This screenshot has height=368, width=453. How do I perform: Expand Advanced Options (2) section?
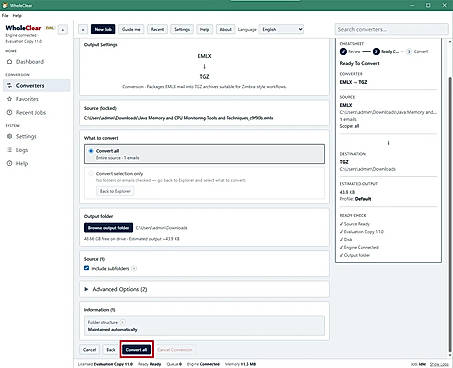pos(204,289)
